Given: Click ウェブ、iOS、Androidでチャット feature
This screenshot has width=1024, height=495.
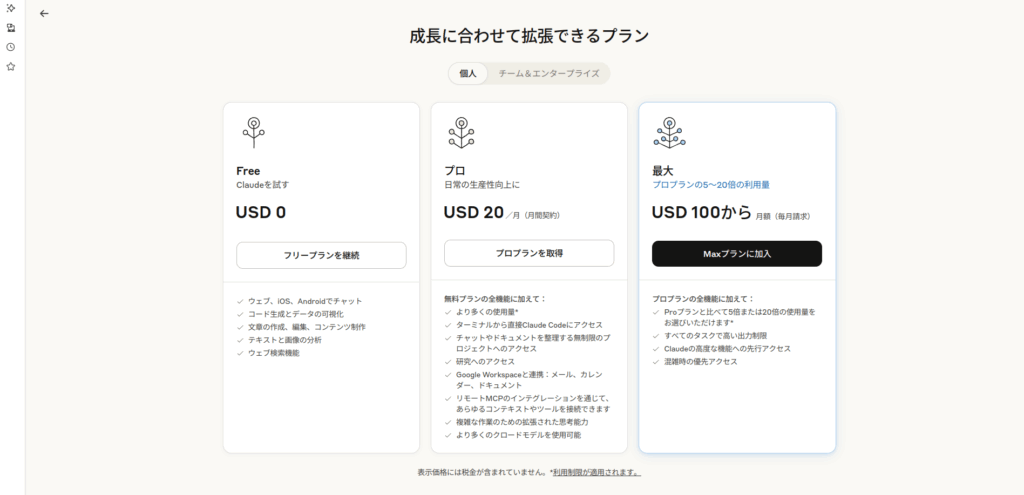Looking at the screenshot, I should pyautogui.click(x=305, y=301).
